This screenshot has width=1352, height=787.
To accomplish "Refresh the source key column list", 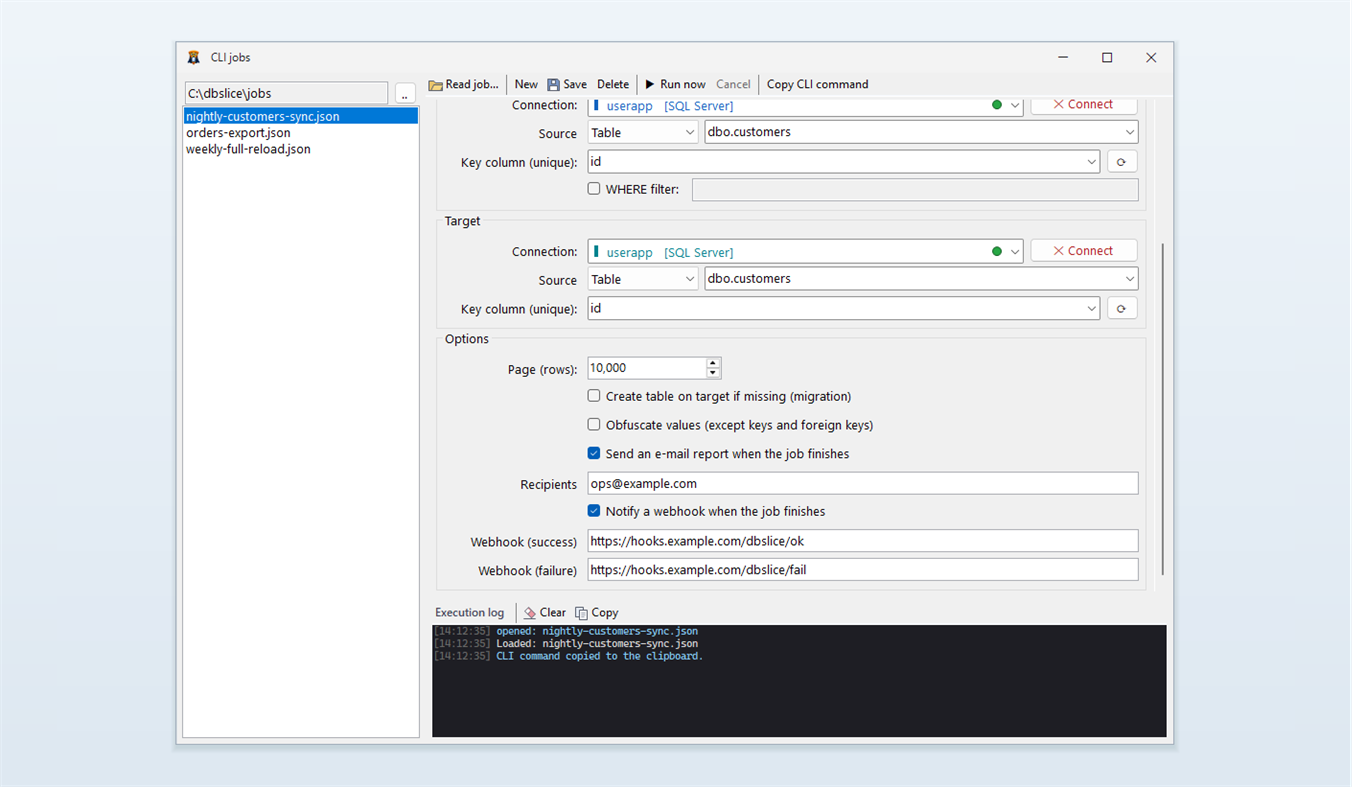I will (x=1122, y=161).
